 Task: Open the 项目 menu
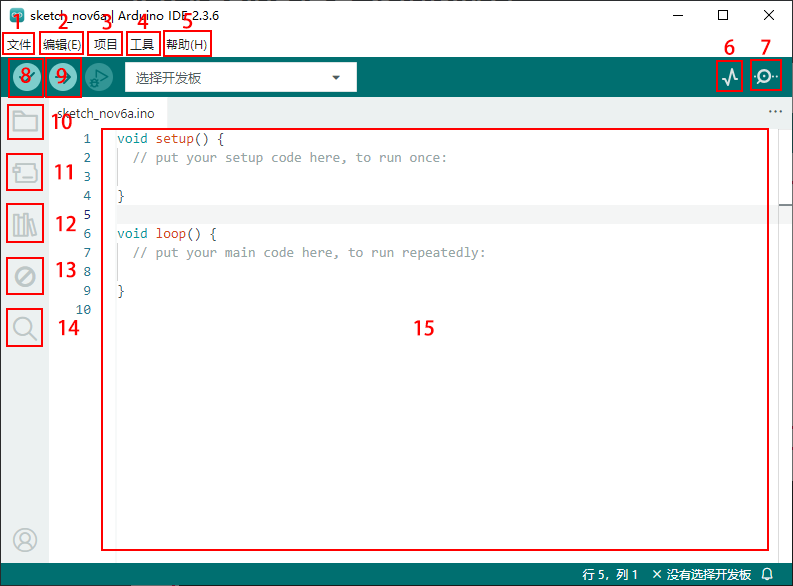[105, 44]
